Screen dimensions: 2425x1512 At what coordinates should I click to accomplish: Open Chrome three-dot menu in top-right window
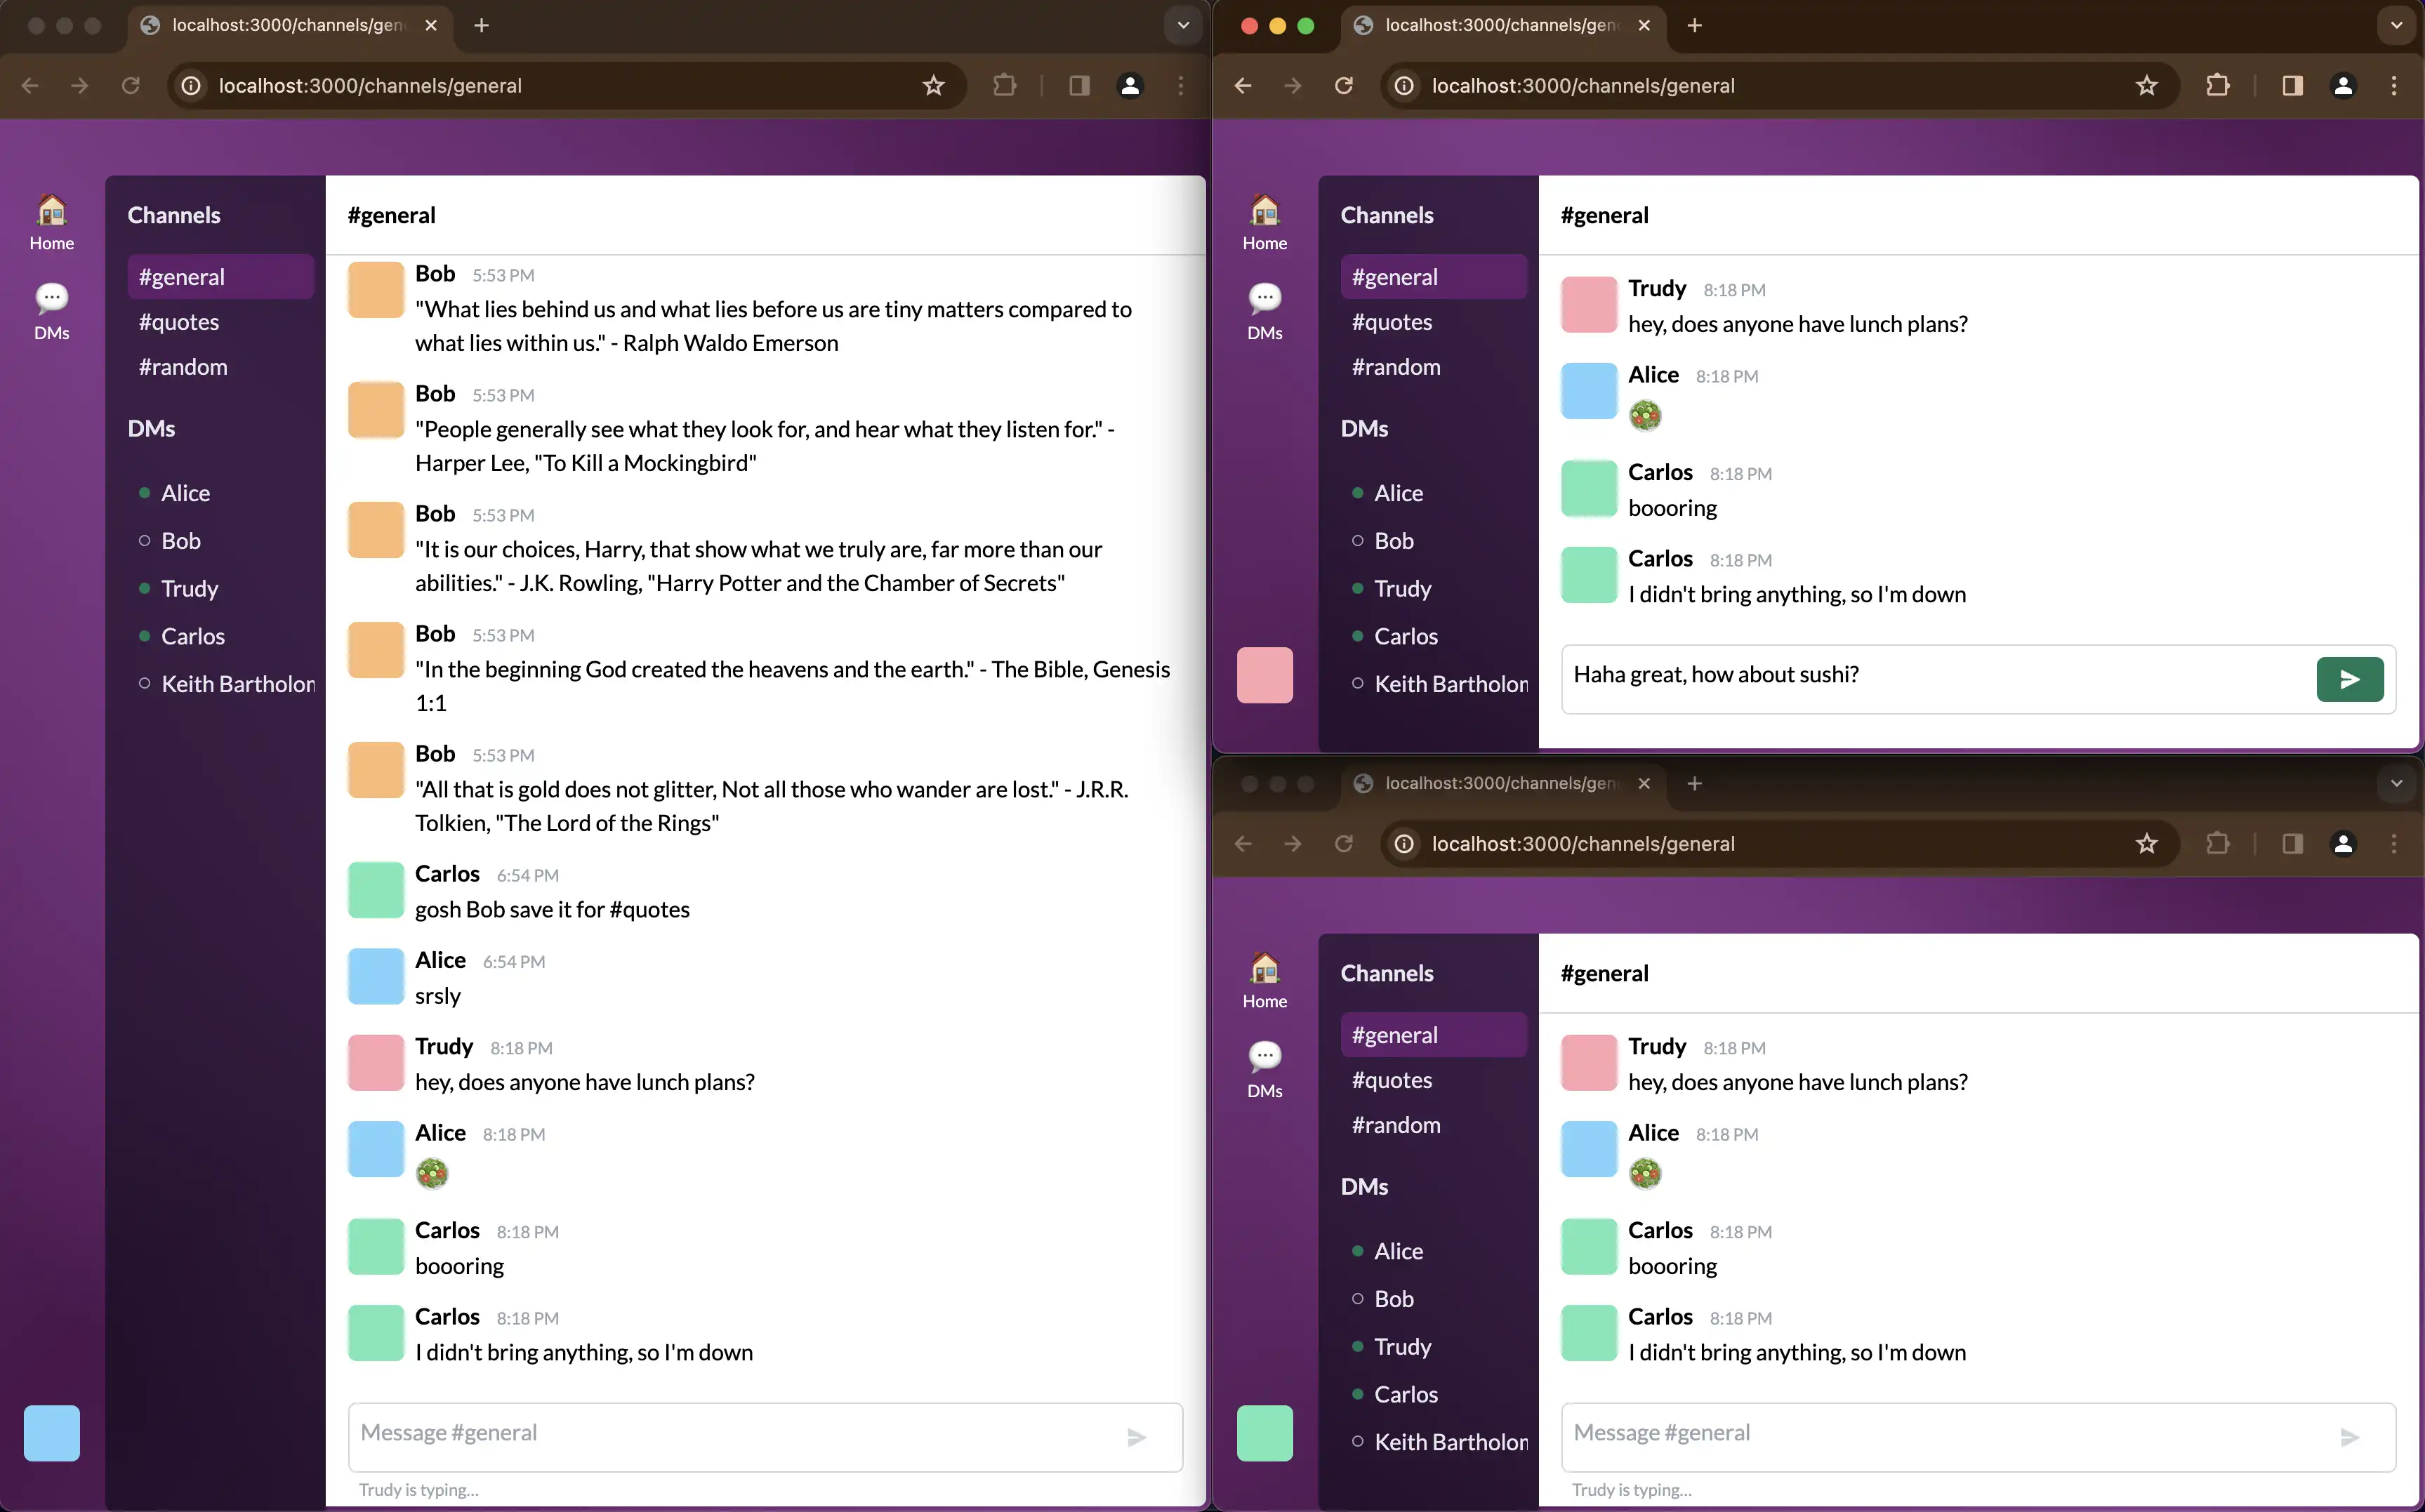pyautogui.click(x=2393, y=85)
